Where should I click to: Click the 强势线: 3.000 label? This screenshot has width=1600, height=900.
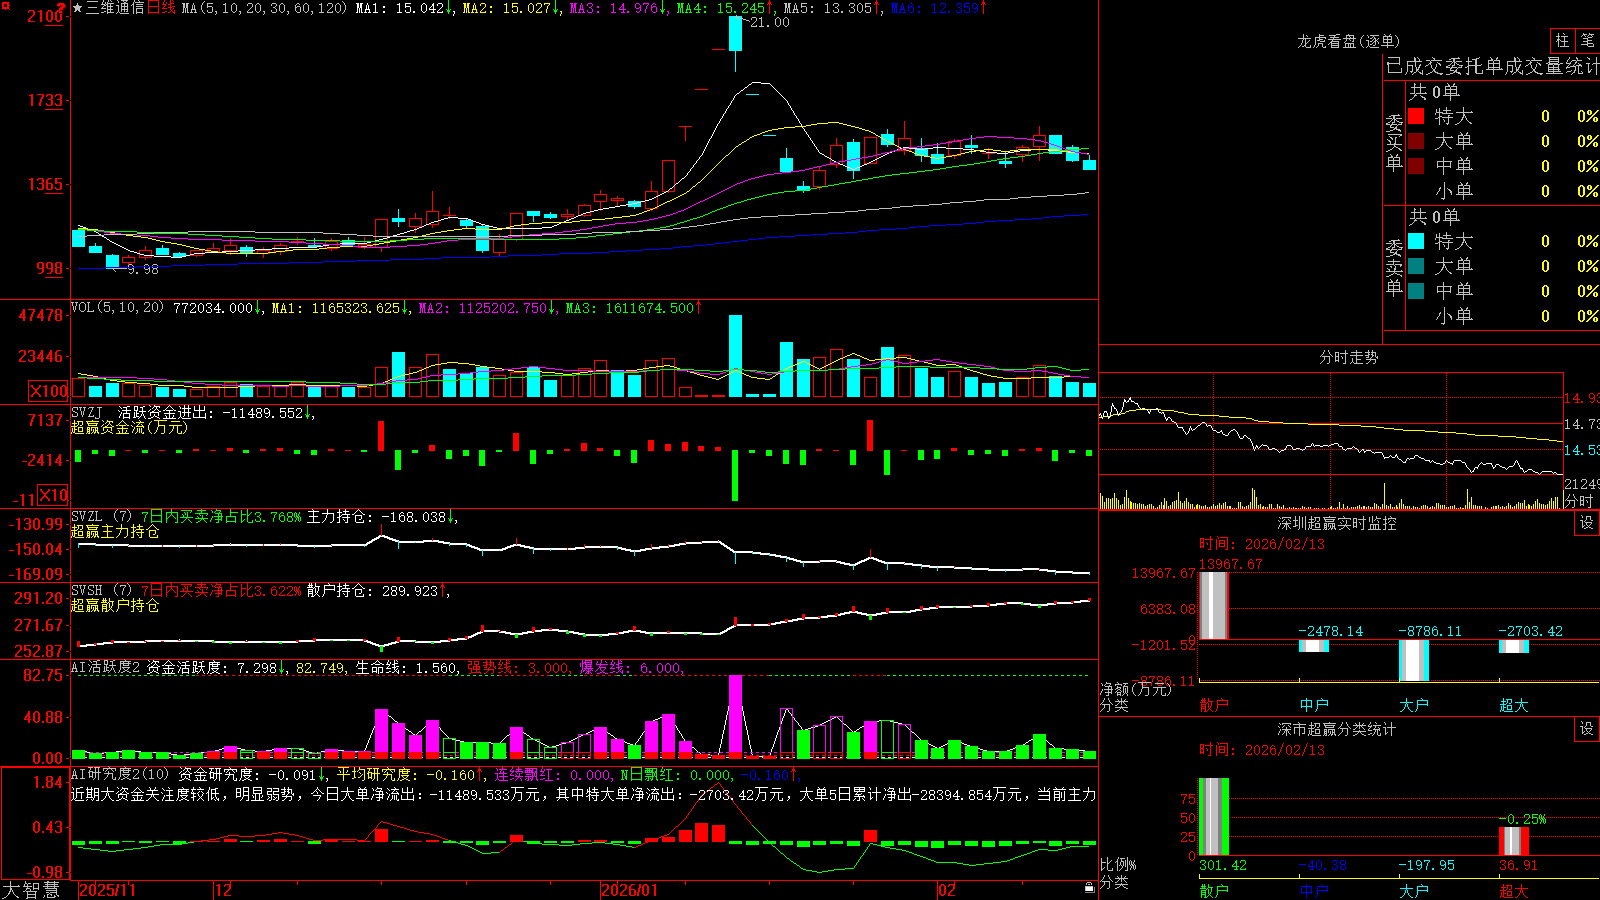point(519,668)
